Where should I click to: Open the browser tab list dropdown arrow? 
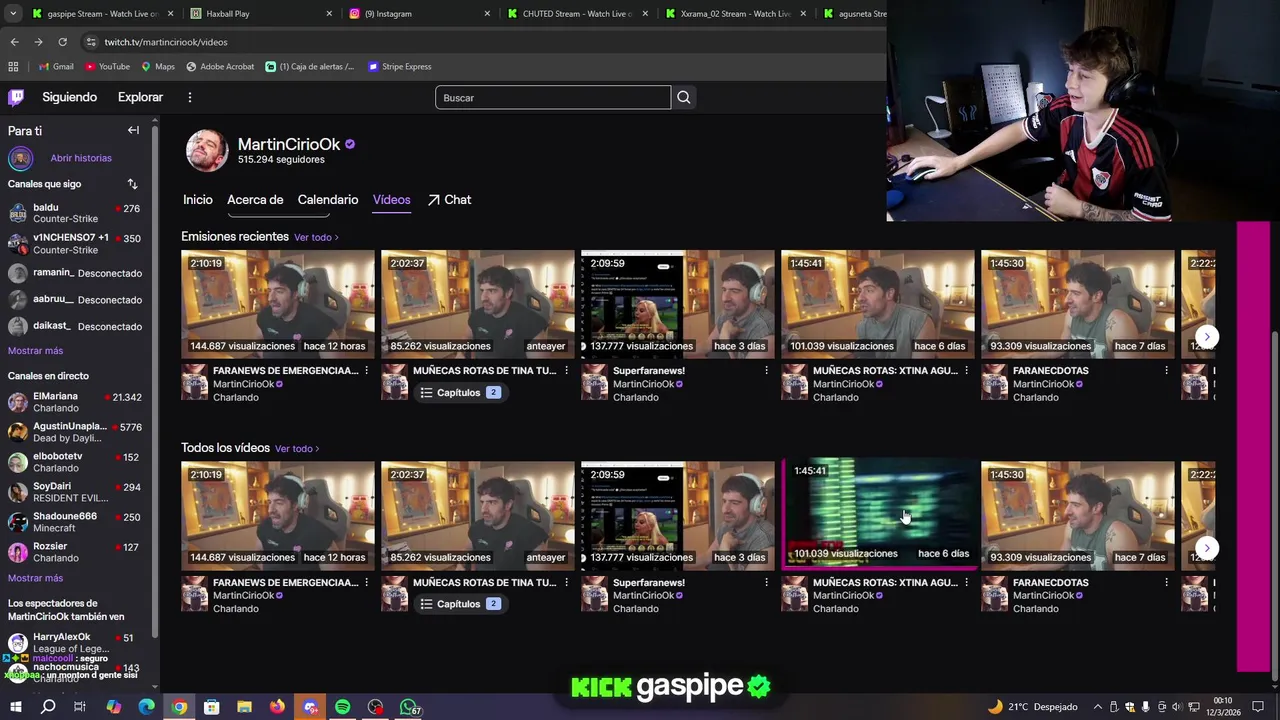pos(13,14)
